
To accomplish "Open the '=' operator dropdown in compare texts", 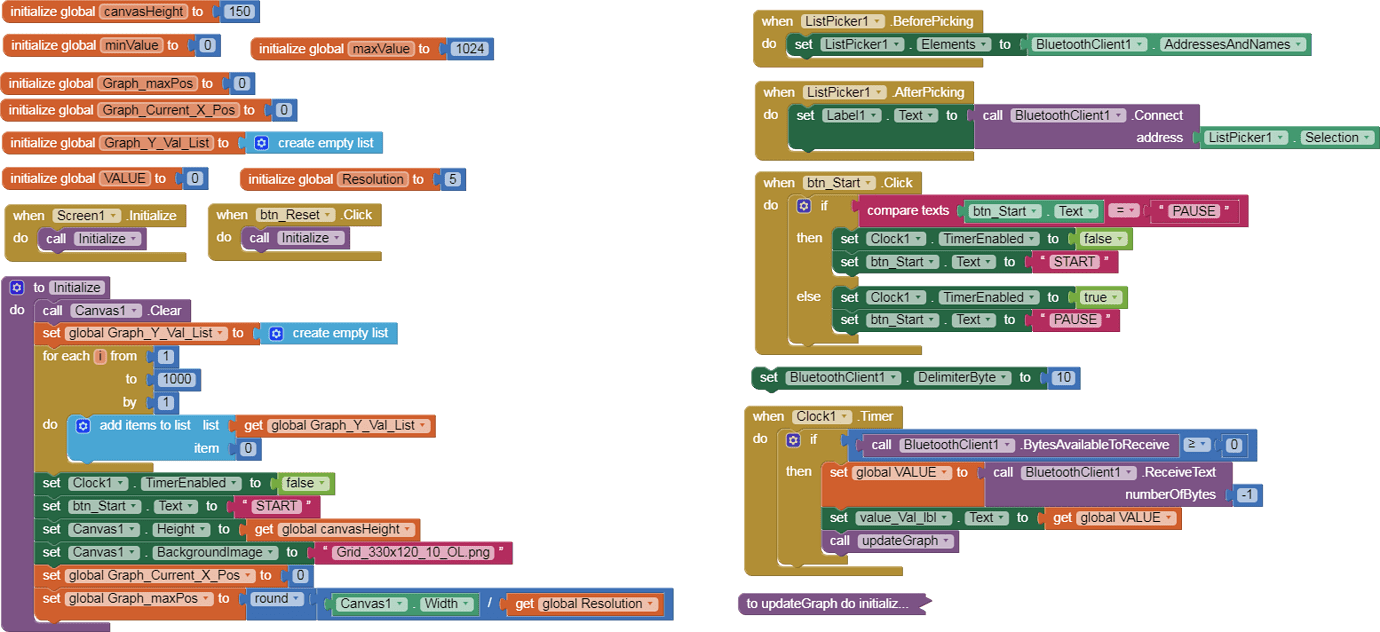I will click(x=1125, y=211).
